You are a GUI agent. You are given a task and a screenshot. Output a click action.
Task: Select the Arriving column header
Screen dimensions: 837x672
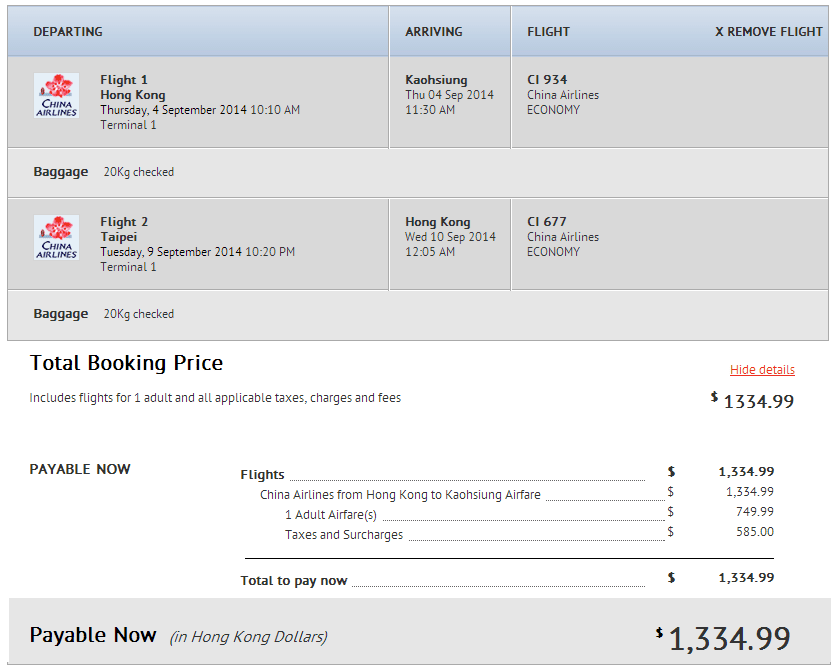click(x=433, y=32)
